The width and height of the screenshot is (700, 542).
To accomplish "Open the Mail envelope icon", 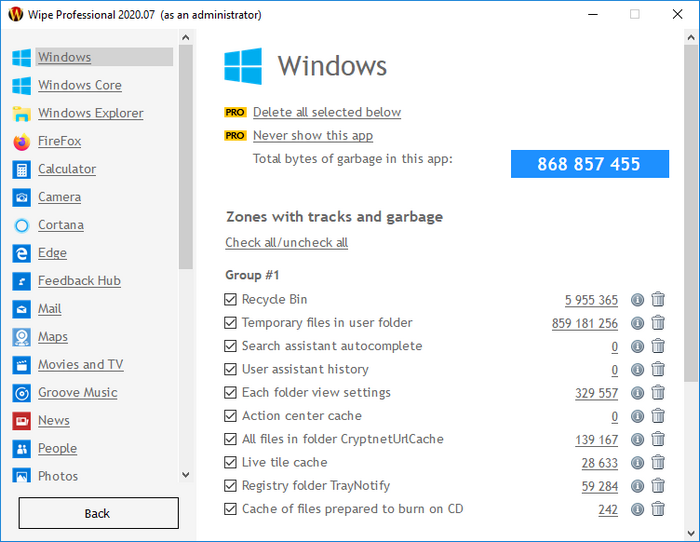I will [x=21, y=309].
